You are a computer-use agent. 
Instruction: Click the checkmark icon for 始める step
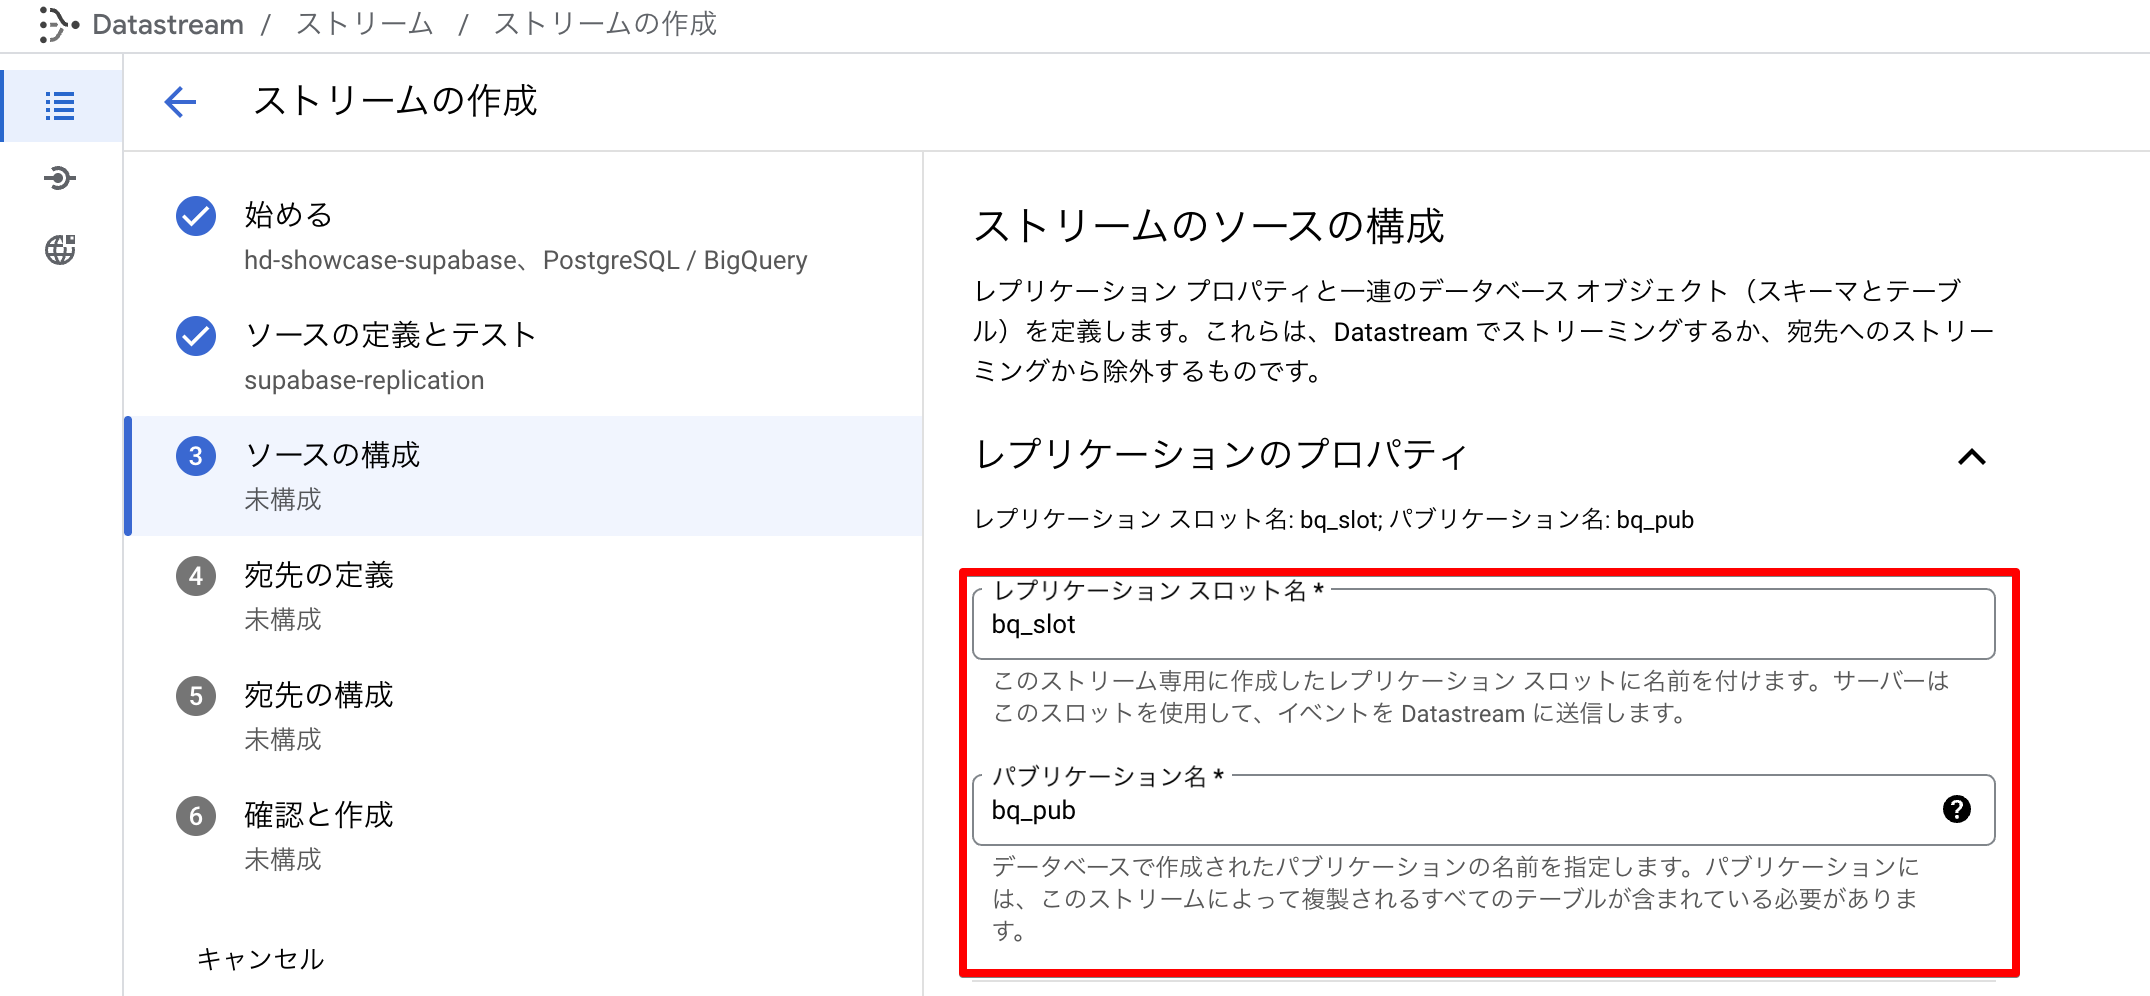196,216
